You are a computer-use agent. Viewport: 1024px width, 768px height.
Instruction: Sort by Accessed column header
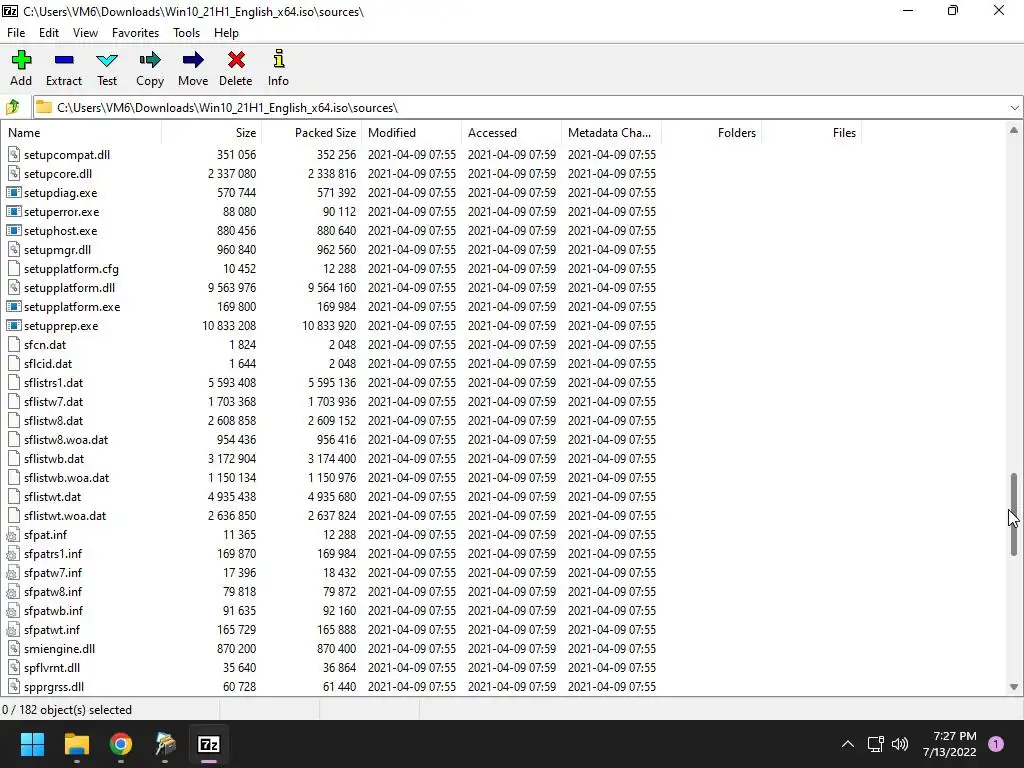click(x=511, y=133)
